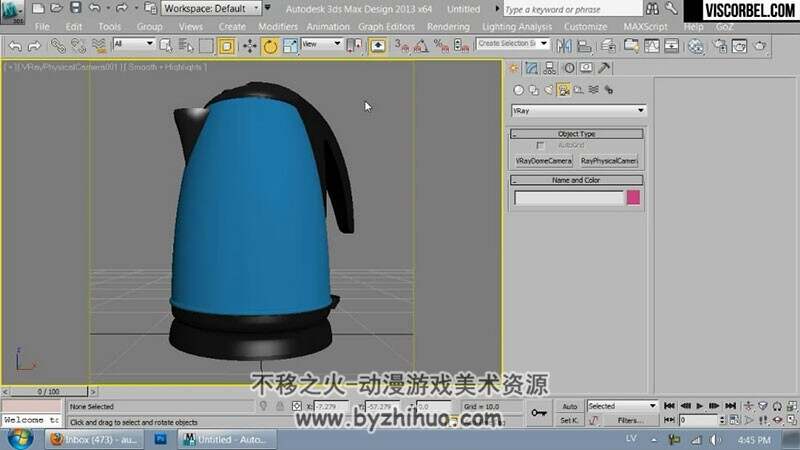The image size is (800, 450).
Task: Select Shapes create category
Action: coord(534,90)
